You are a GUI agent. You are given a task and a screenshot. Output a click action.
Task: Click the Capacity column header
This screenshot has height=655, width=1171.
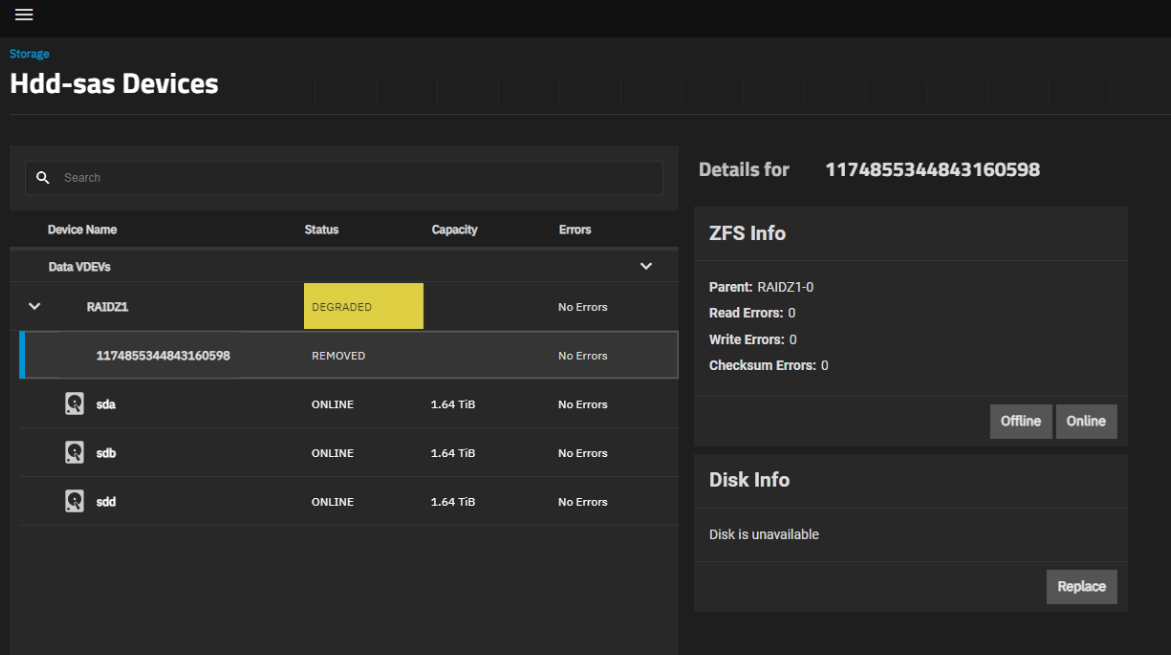454,230
